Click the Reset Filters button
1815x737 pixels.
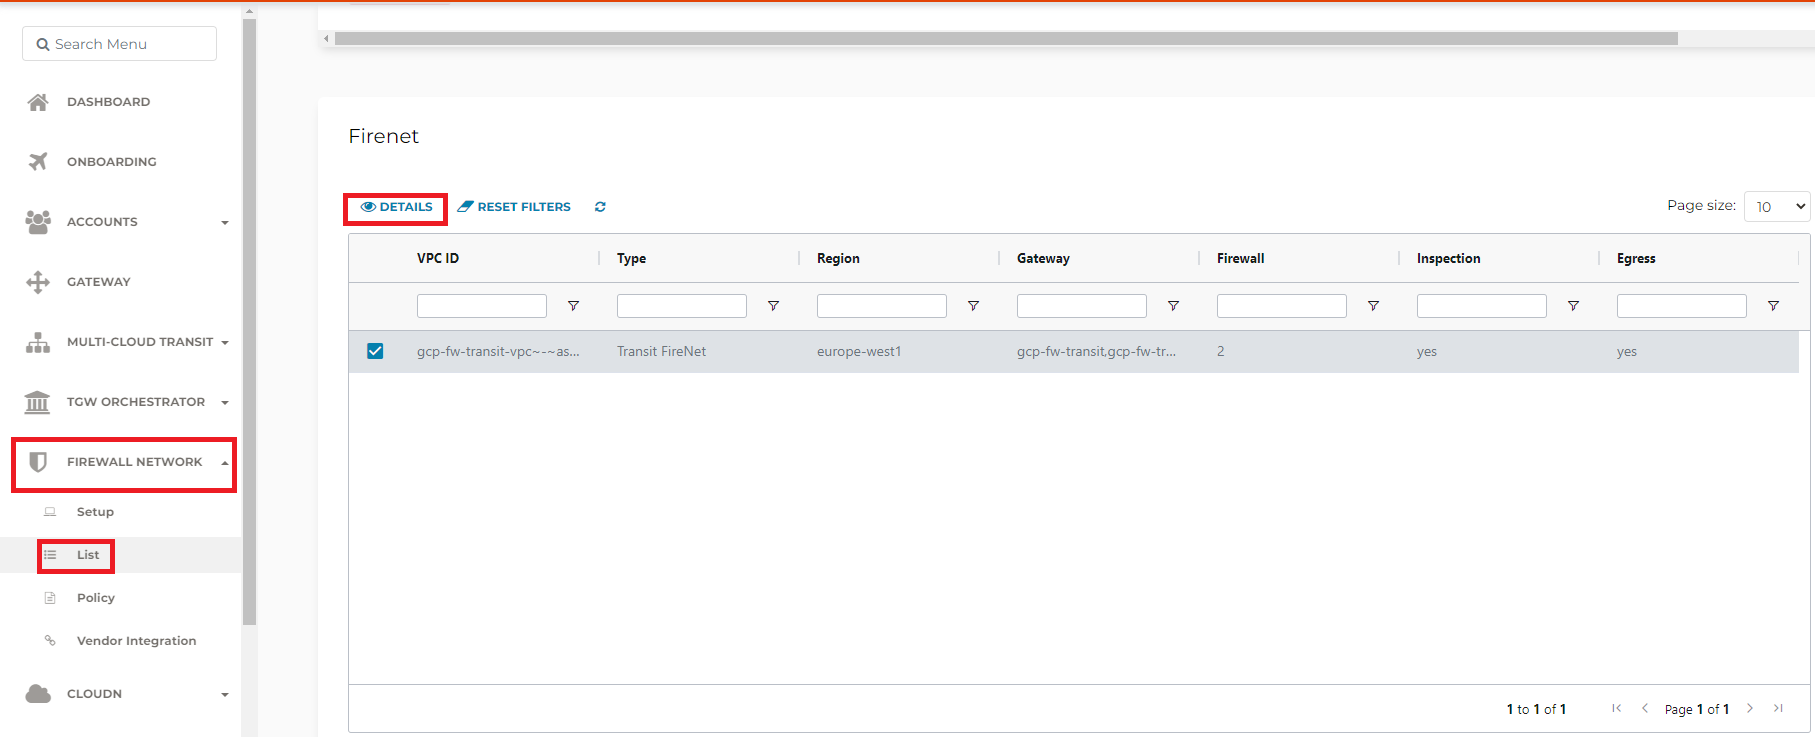point(514,207)
